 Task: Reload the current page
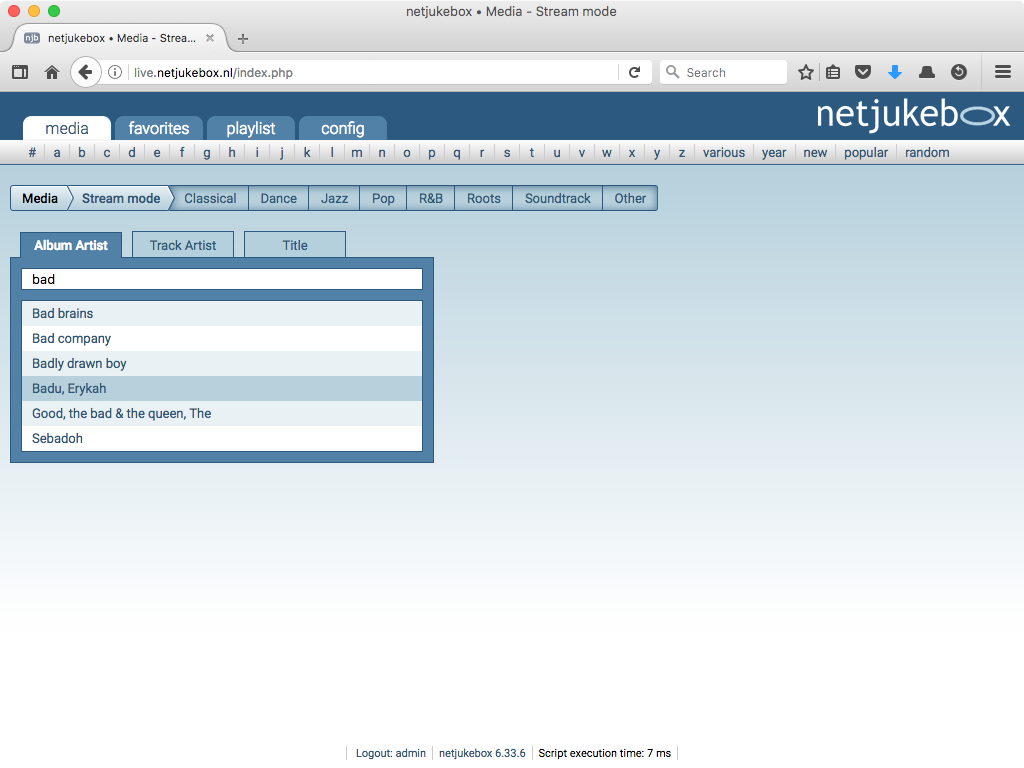pyautogui.click(x=634, y=72)
